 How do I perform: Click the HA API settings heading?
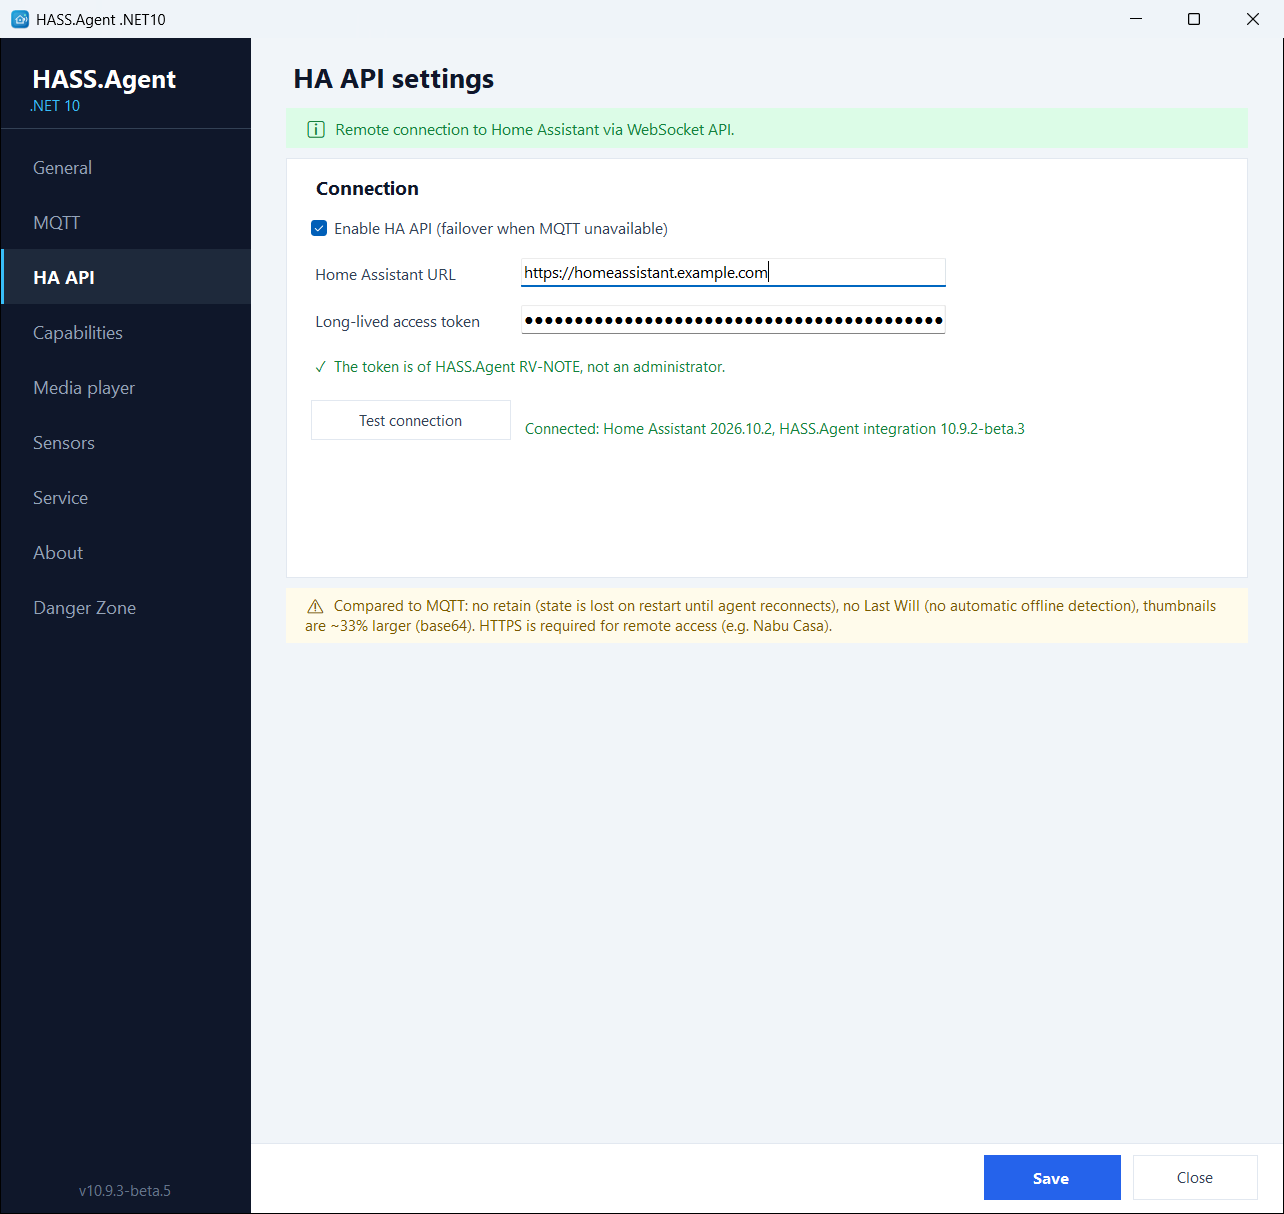click(x=394, y=79)
